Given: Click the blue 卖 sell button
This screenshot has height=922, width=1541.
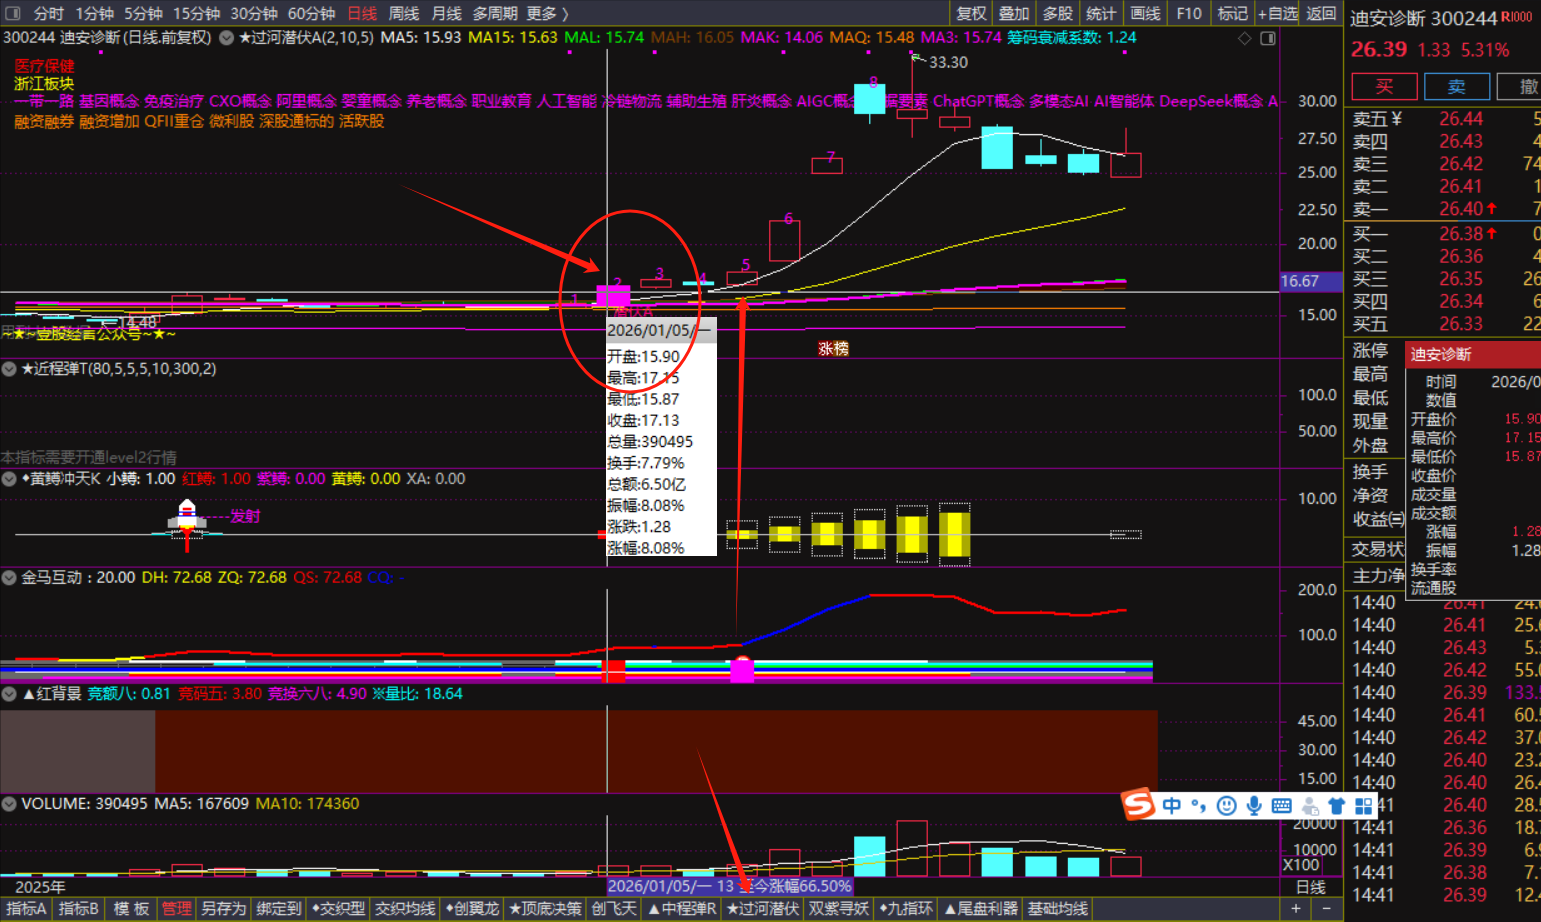Looking at the screenshot, I should pyautogui.click(x=1457, y=86).
